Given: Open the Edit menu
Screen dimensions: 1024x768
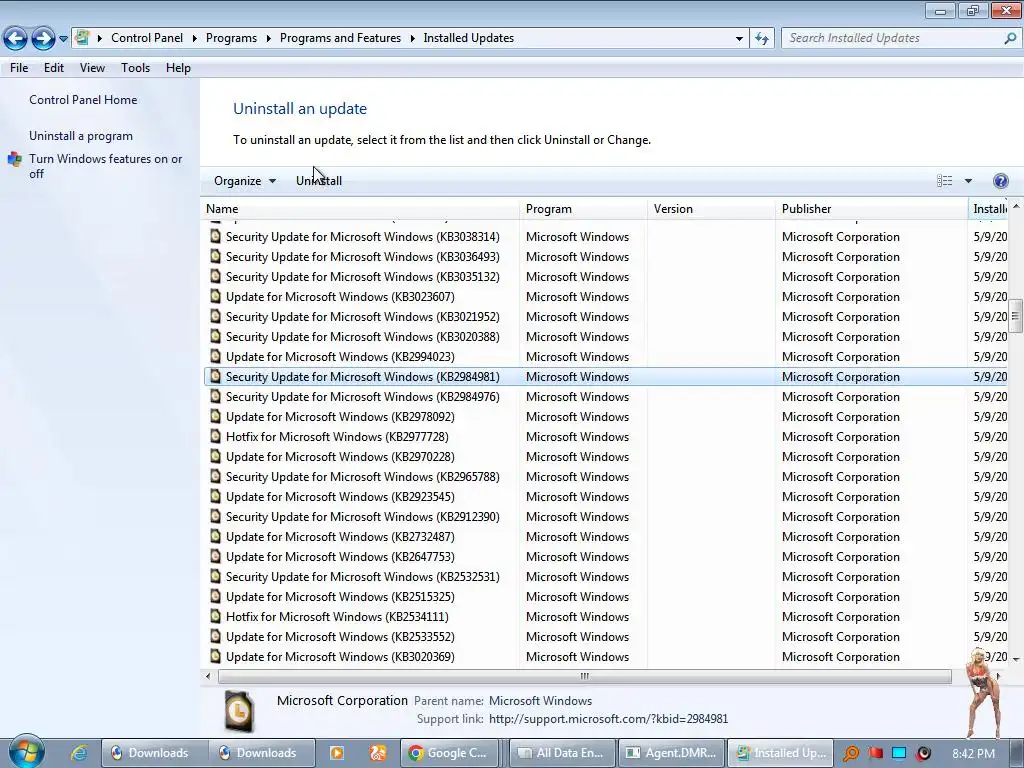Looking at the screenshot, I should point(54,68).
